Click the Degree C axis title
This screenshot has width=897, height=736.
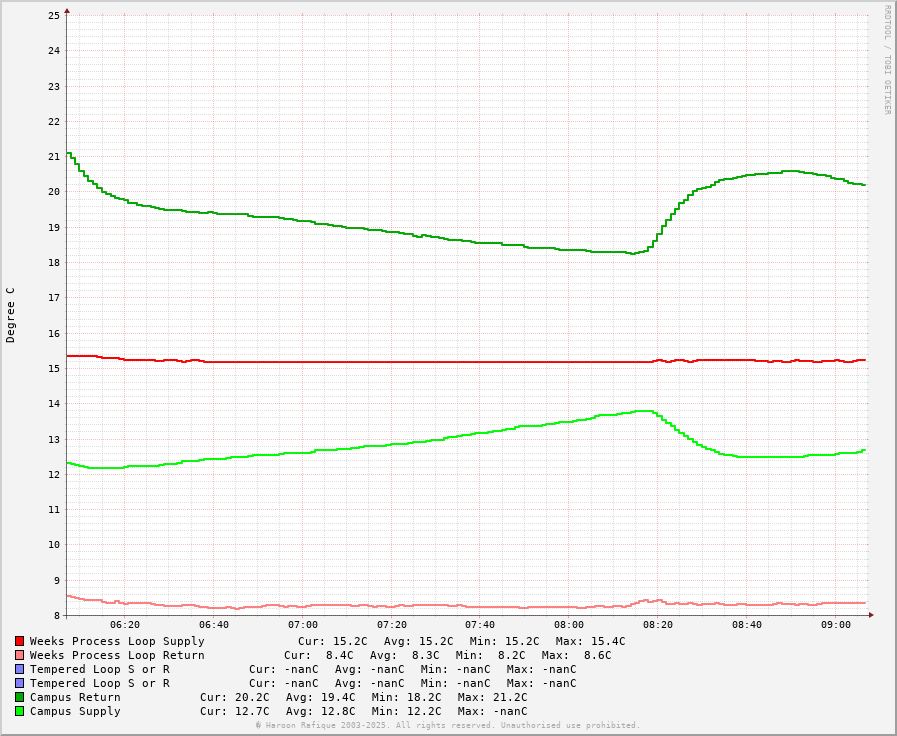[11, 314]
